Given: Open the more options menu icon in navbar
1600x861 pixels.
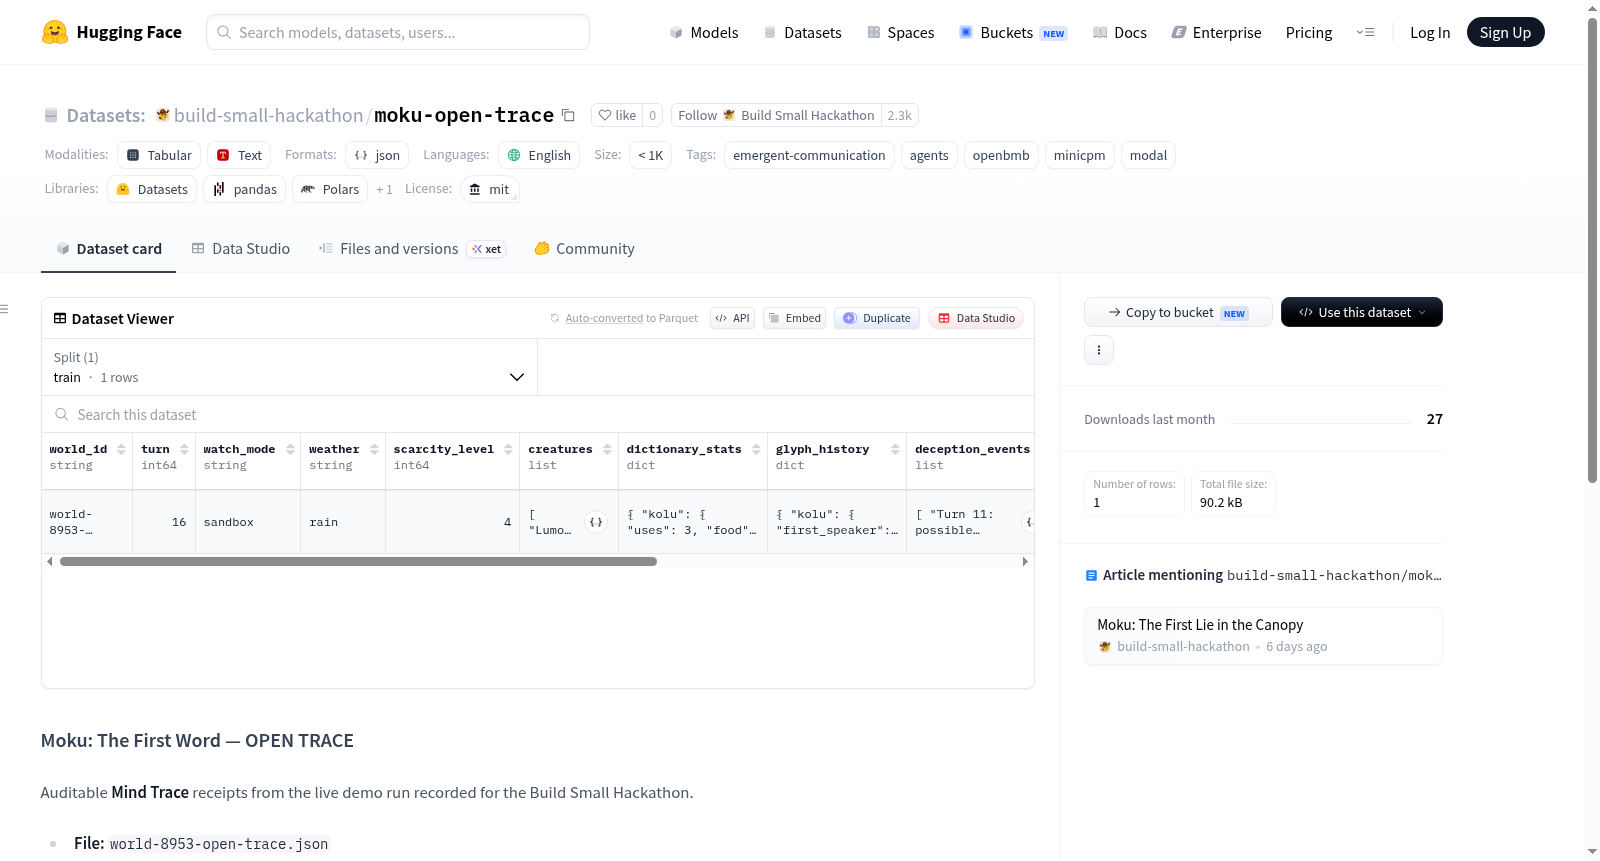Looking at the screenshot, I should (x=1365, y=32).
